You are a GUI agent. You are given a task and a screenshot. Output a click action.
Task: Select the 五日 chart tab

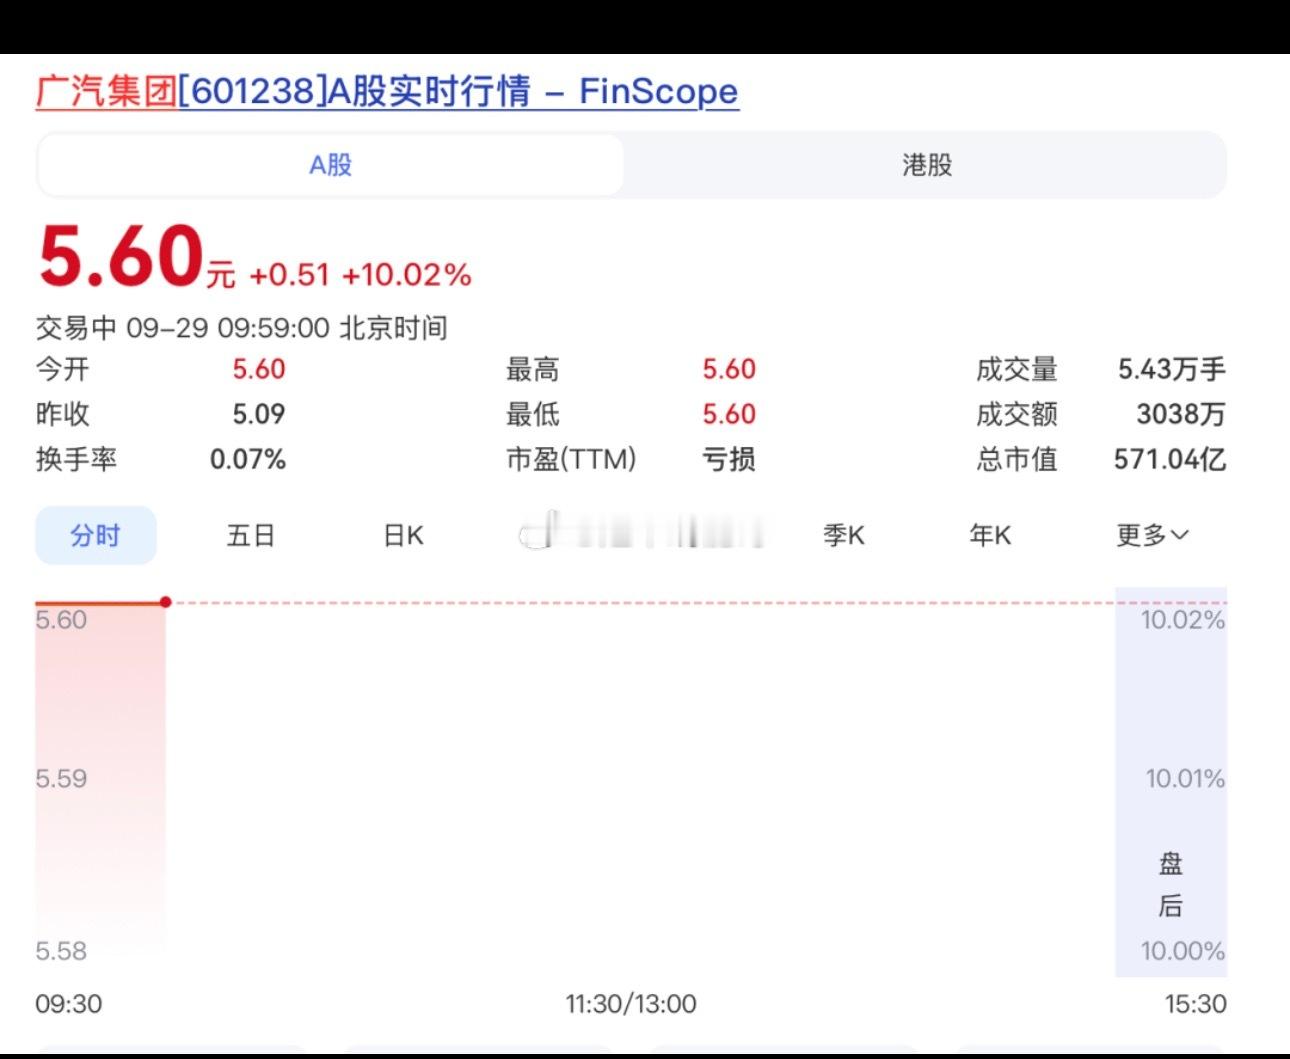250,535
